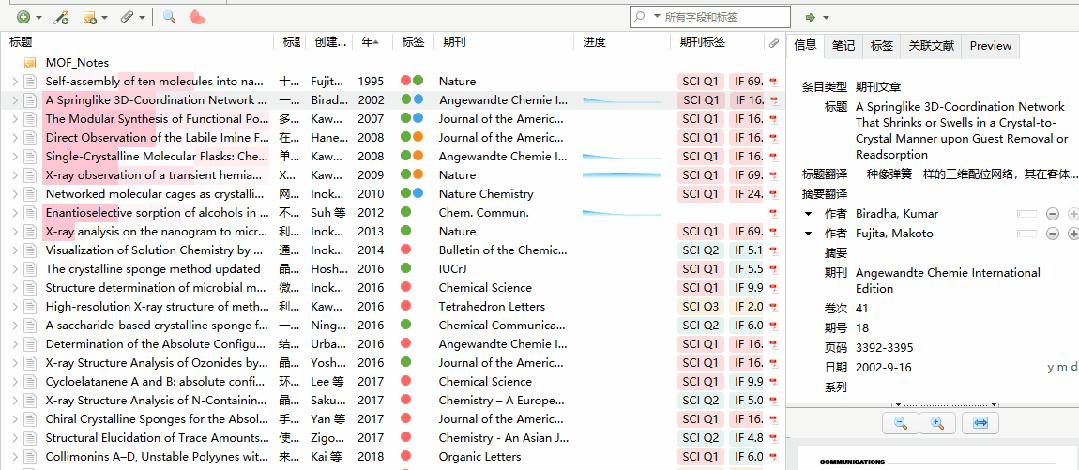Sort by the 进度 column header
Viewport: 1079px width, 470px height.
pyautogui.click(x=622, y=43)
